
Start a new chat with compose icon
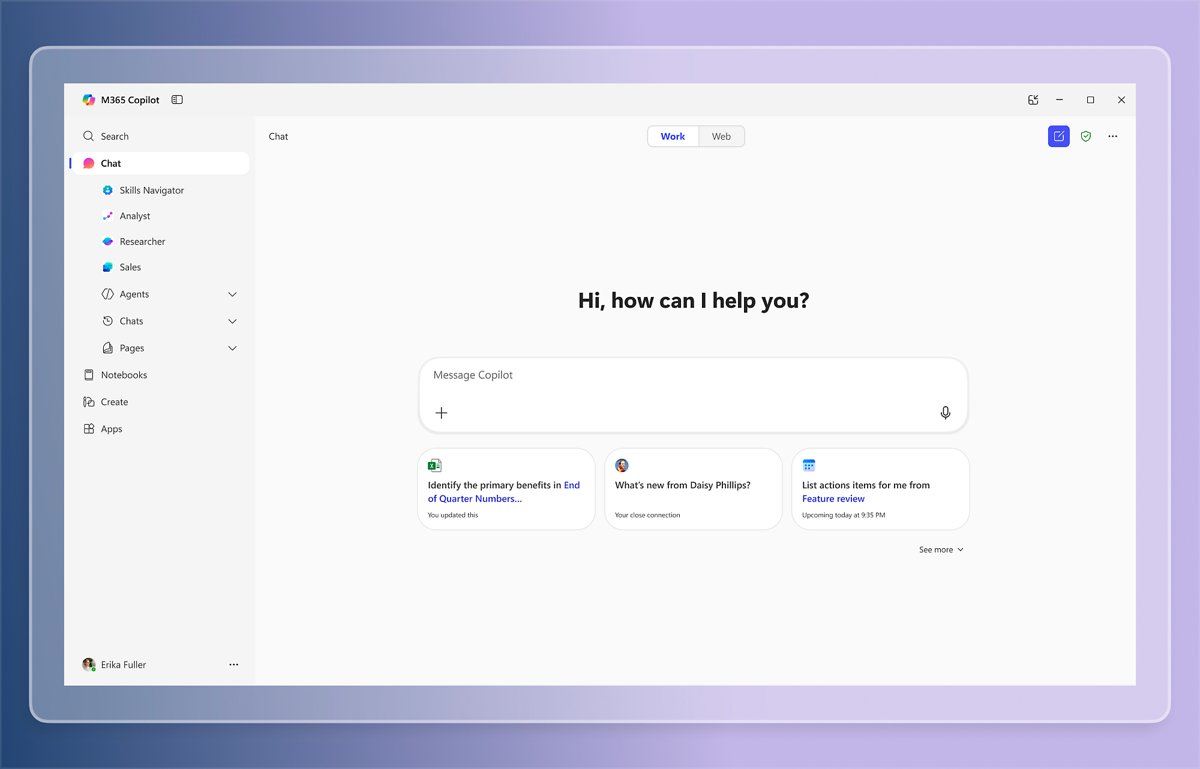pos(1058,136)
